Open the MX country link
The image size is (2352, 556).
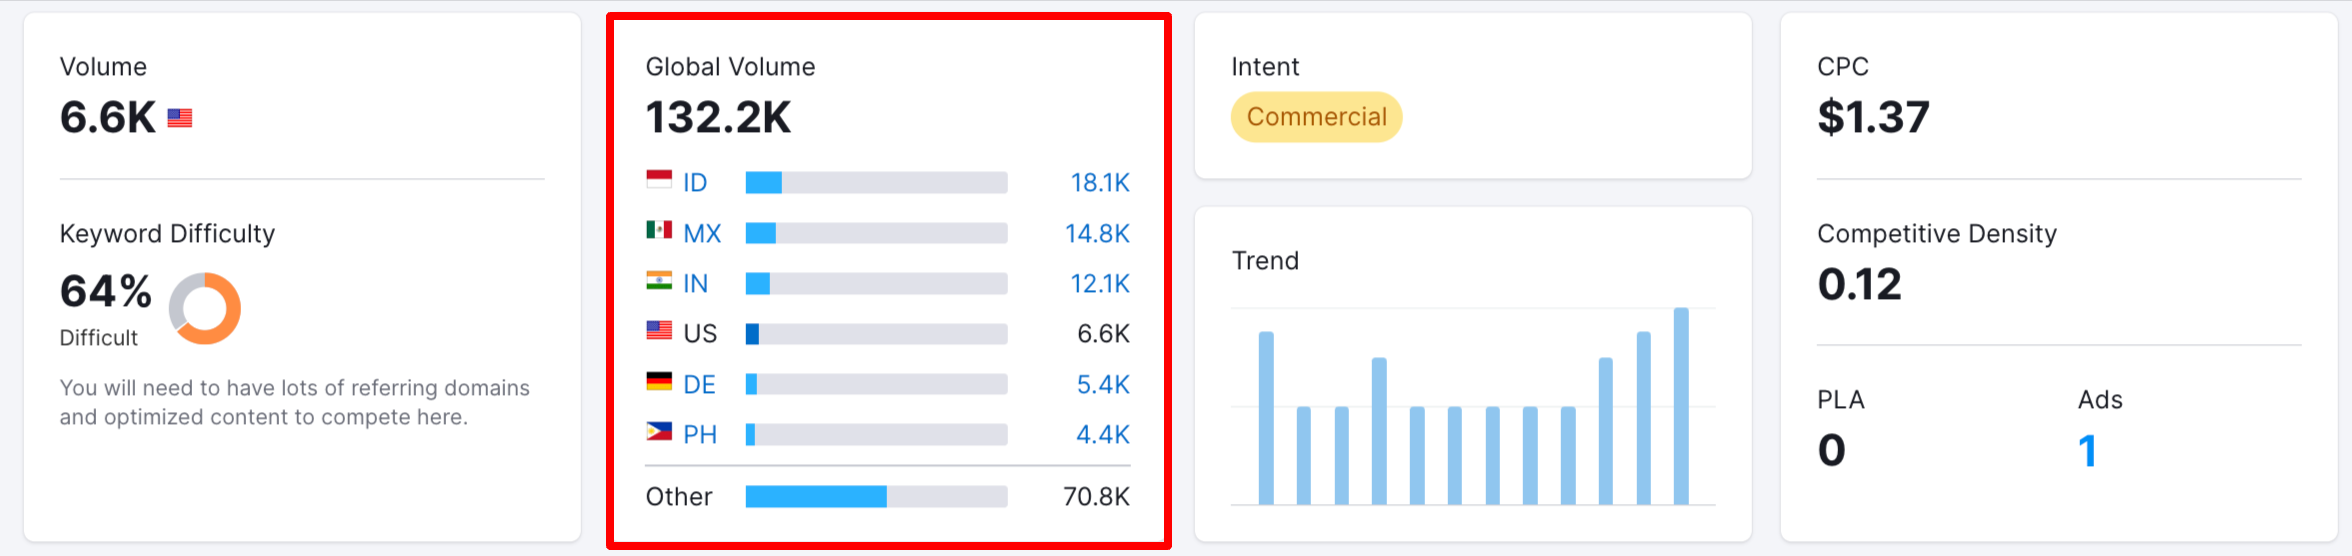[x=702, y=234]
